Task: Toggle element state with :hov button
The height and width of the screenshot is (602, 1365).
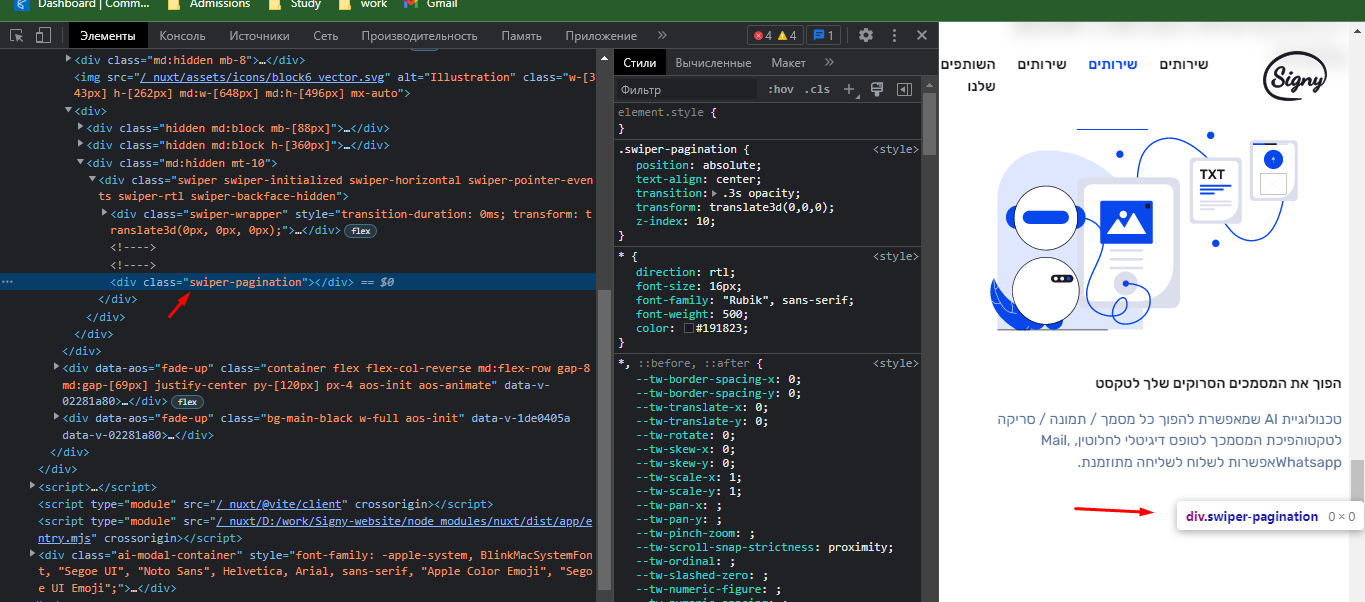Action: tap(781, 89)
